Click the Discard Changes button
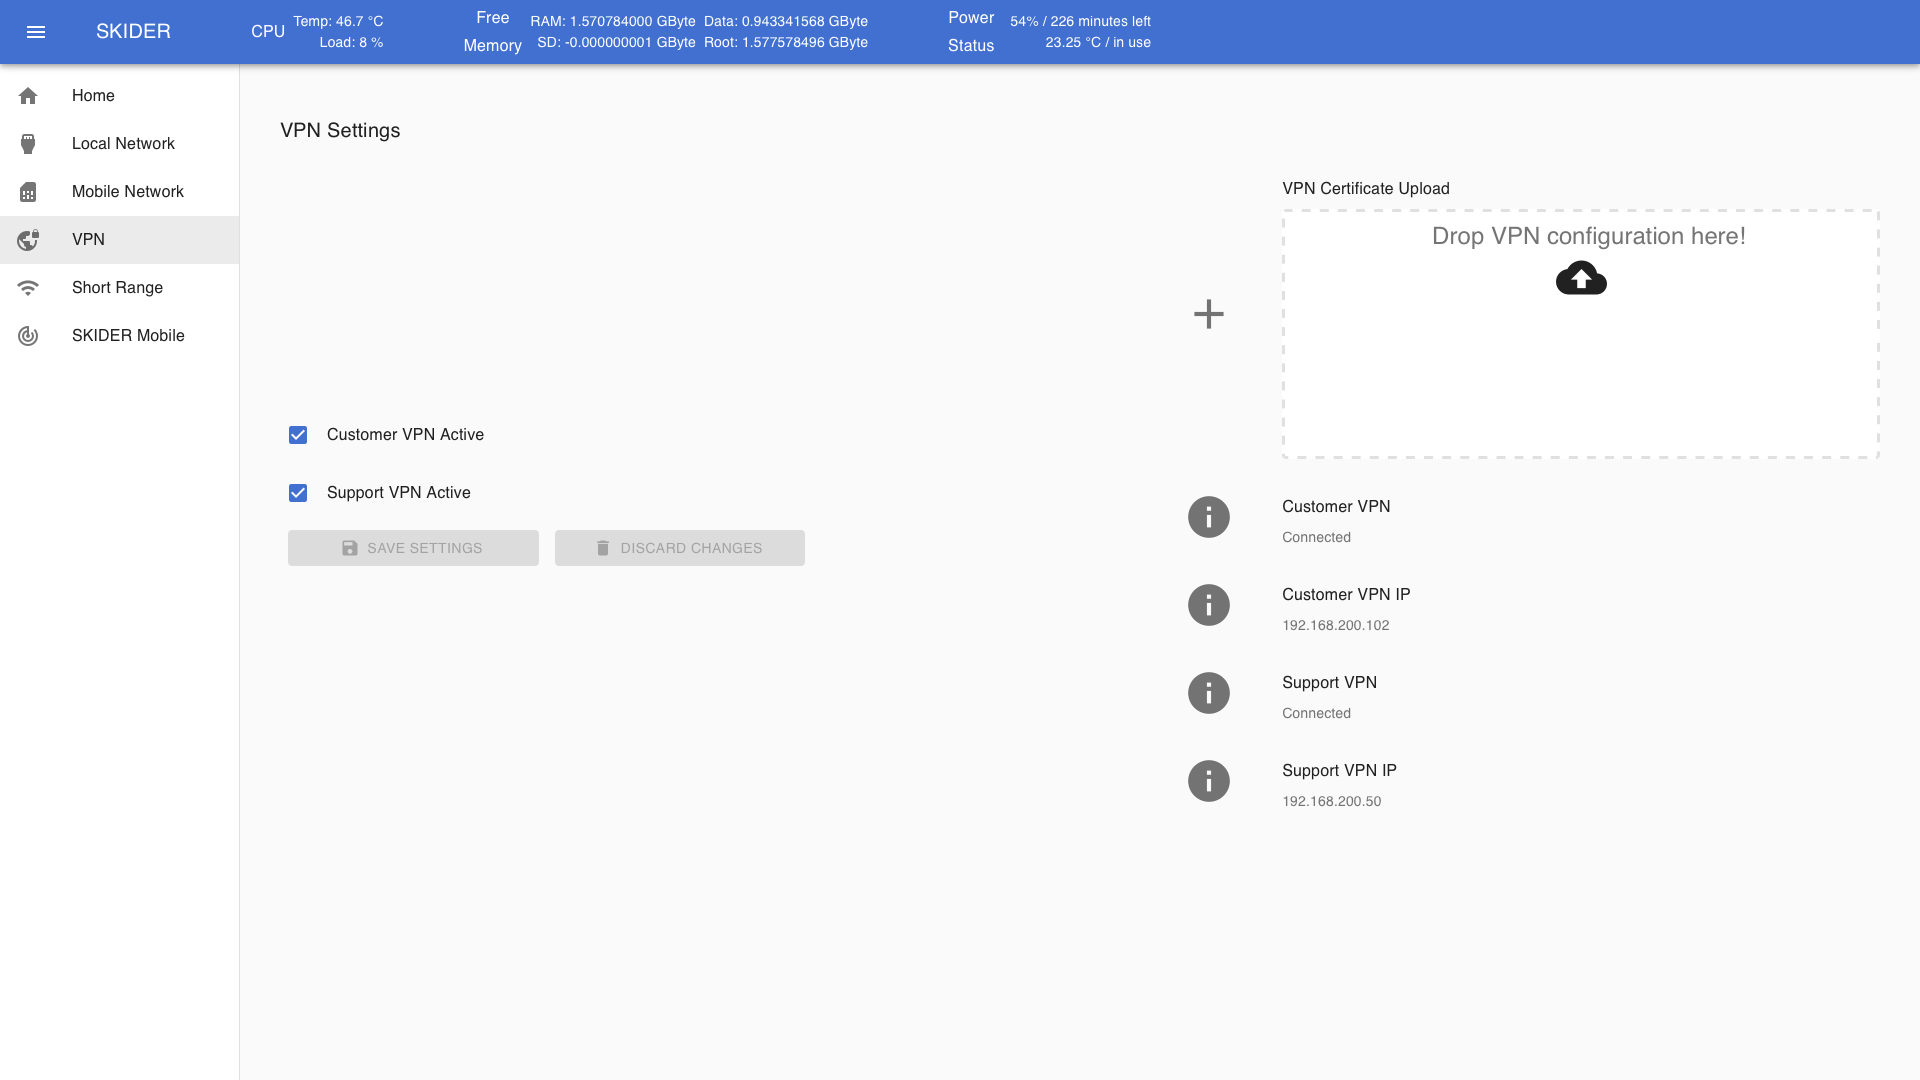The image size is (1920, 1080). pos(680,548)
